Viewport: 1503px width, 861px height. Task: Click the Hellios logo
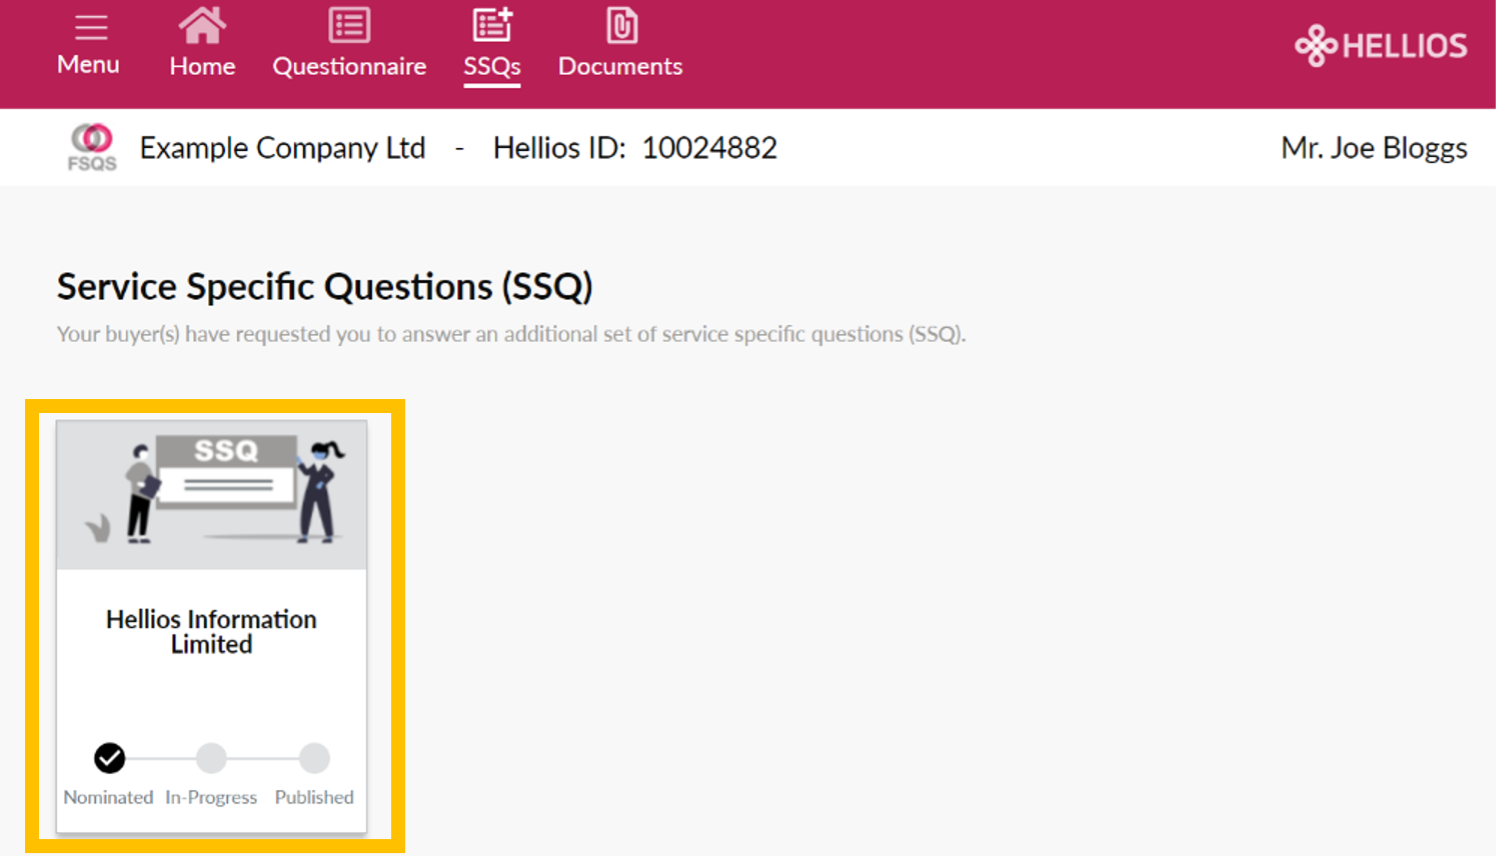coord(1381,46)
